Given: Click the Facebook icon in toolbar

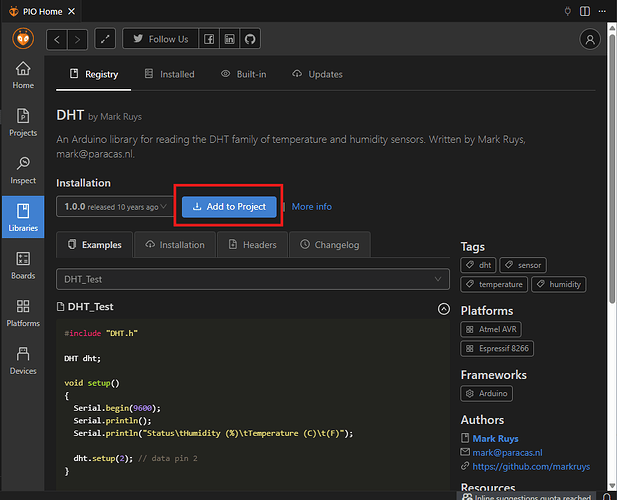Looking at the screenshot, I should click(209, 39).
